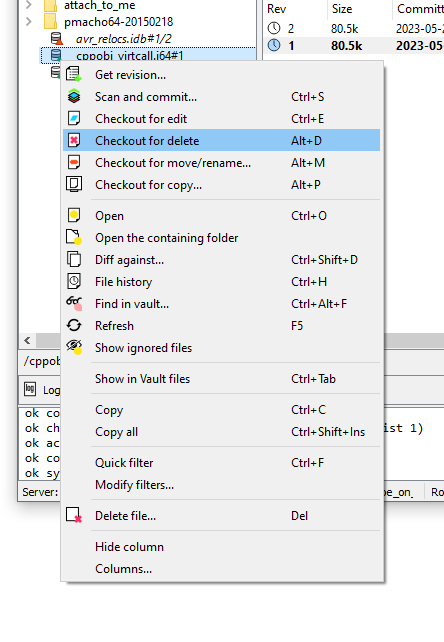Screen dimensions: 444x642
Task: Choose Refresh
Action: pyautogui.click(x=222, y=326)
